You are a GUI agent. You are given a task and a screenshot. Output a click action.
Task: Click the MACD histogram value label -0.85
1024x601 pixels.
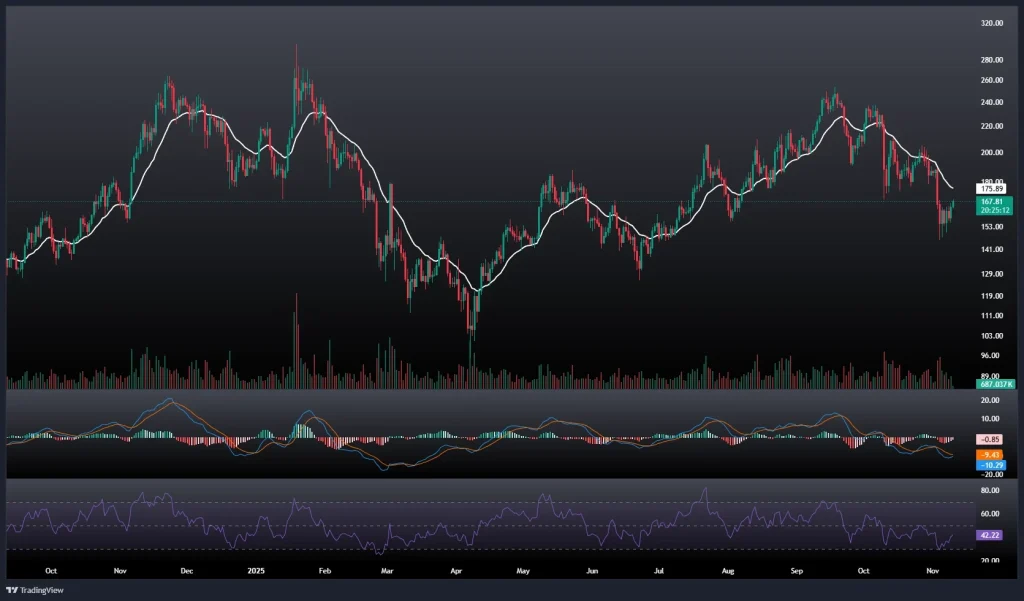[x=991, y=439]
